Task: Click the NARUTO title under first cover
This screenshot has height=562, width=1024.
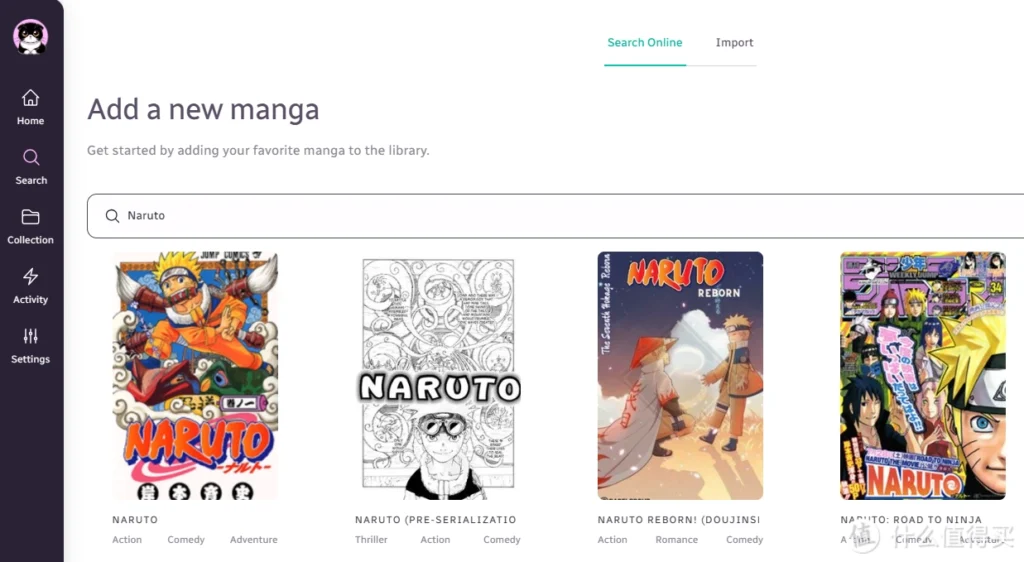Action: click(135, 520)
